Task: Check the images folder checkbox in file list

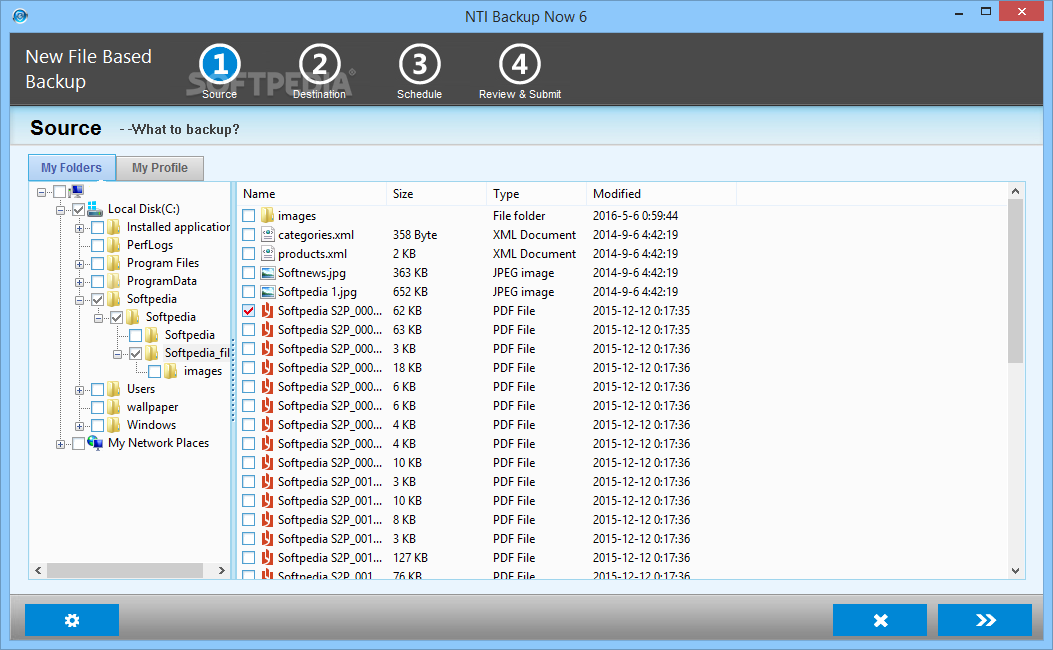Action: (x=249, y=216)
